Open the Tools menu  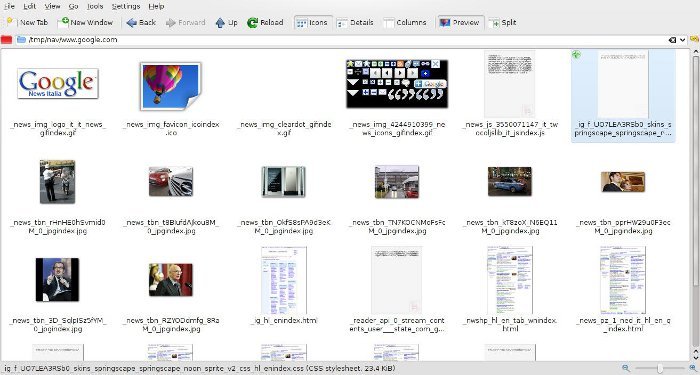tap(95, 6)
